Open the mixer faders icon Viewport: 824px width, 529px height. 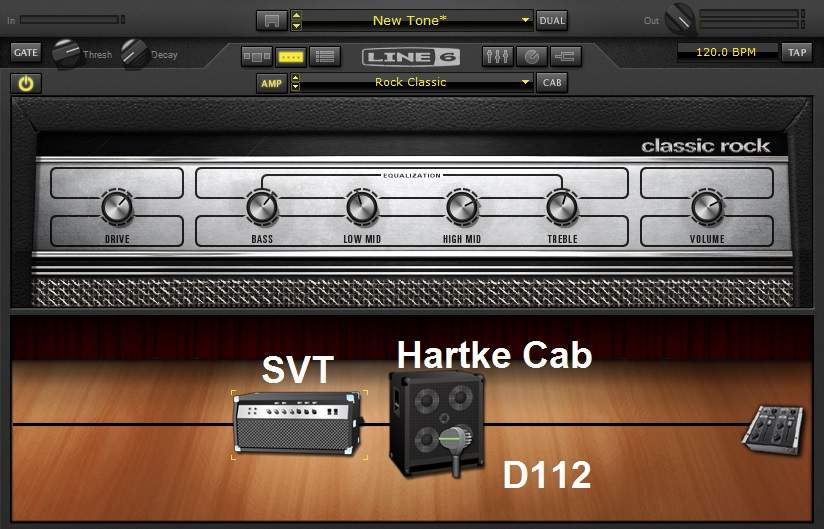click(x=497, y=56)
